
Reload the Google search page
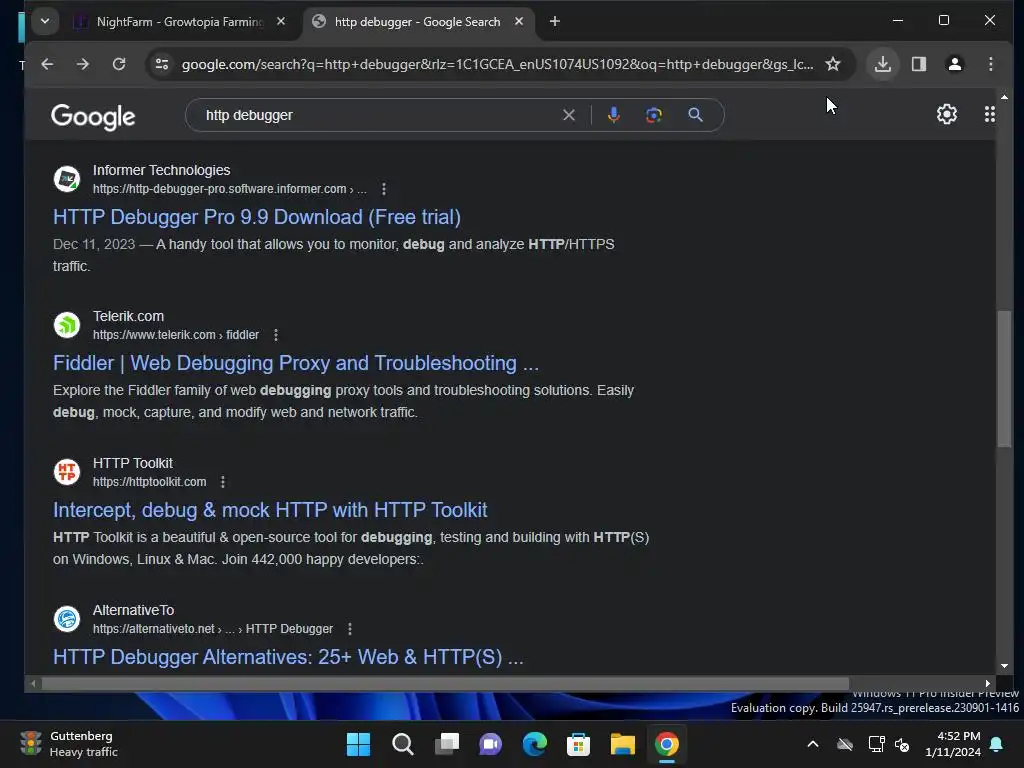click(x=119, y=64)
